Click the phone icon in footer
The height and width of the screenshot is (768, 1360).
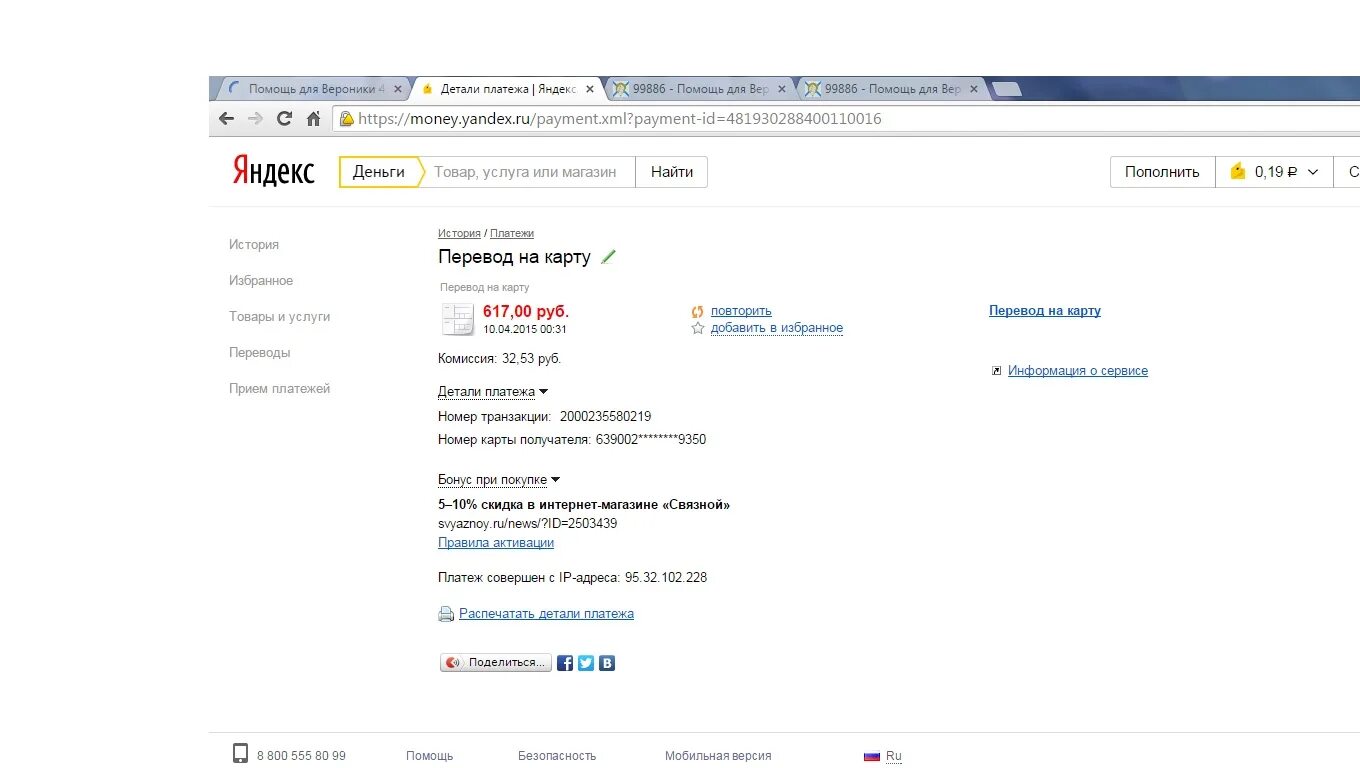tap(240, 754)
